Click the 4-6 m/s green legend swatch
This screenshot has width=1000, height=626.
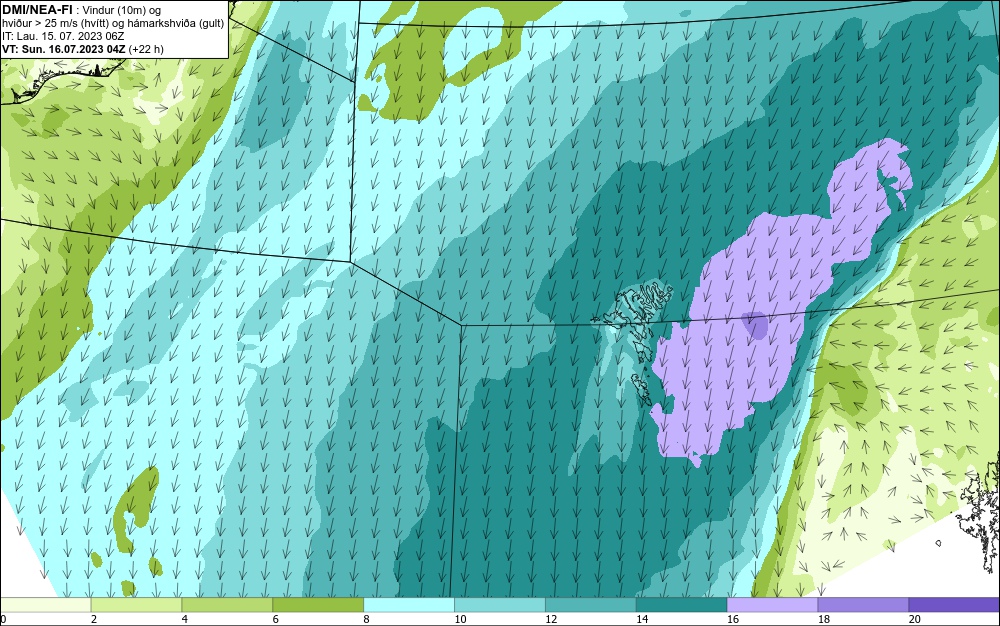tap(227, 605)
